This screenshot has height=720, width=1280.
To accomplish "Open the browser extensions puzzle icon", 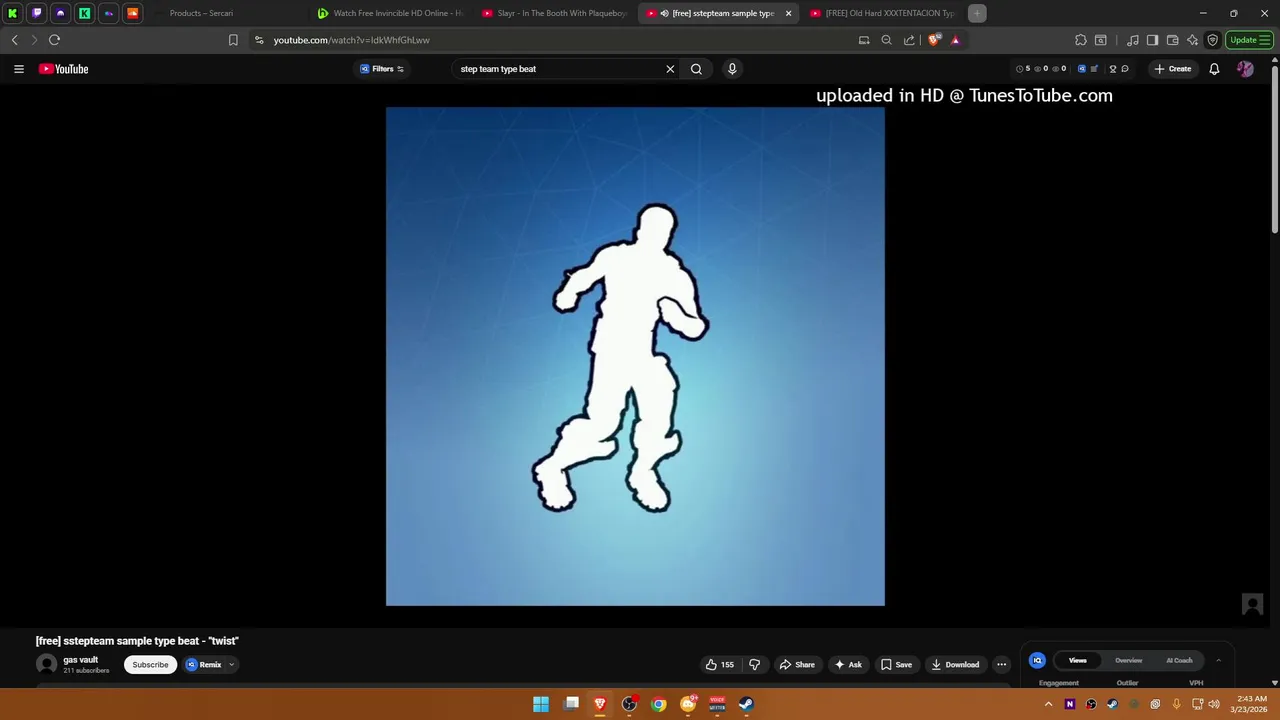I will click(x=1081, y=40).
